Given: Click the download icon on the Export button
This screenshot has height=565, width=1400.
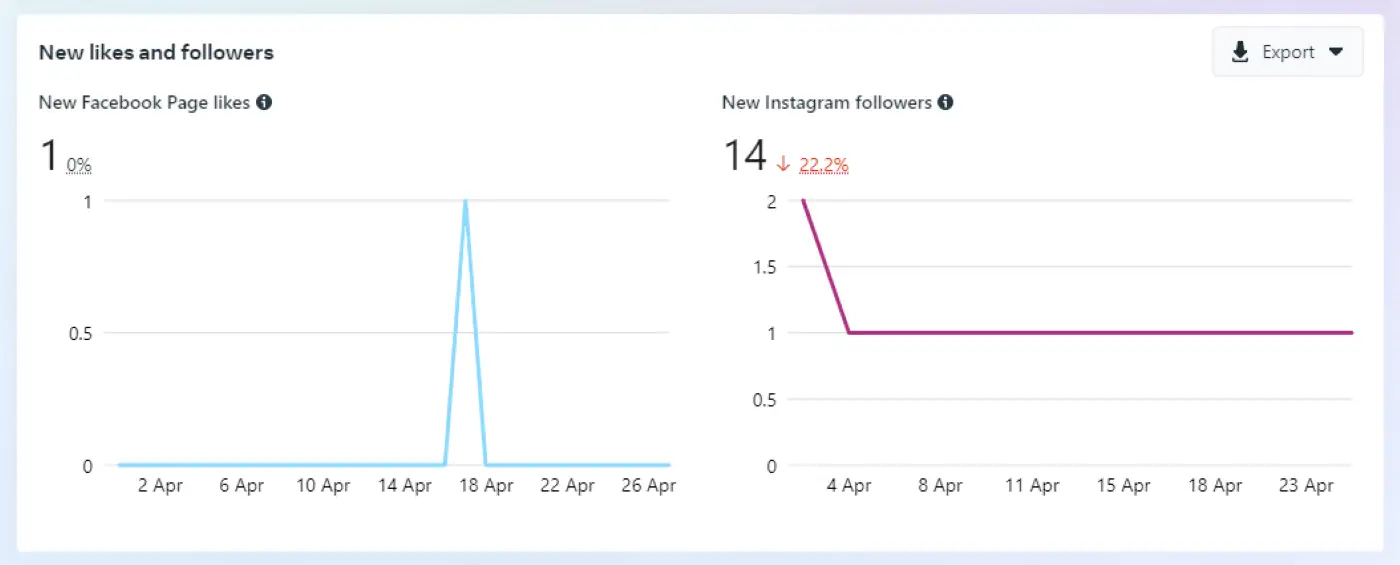Looking at the screenshot, I should 1240,52.
